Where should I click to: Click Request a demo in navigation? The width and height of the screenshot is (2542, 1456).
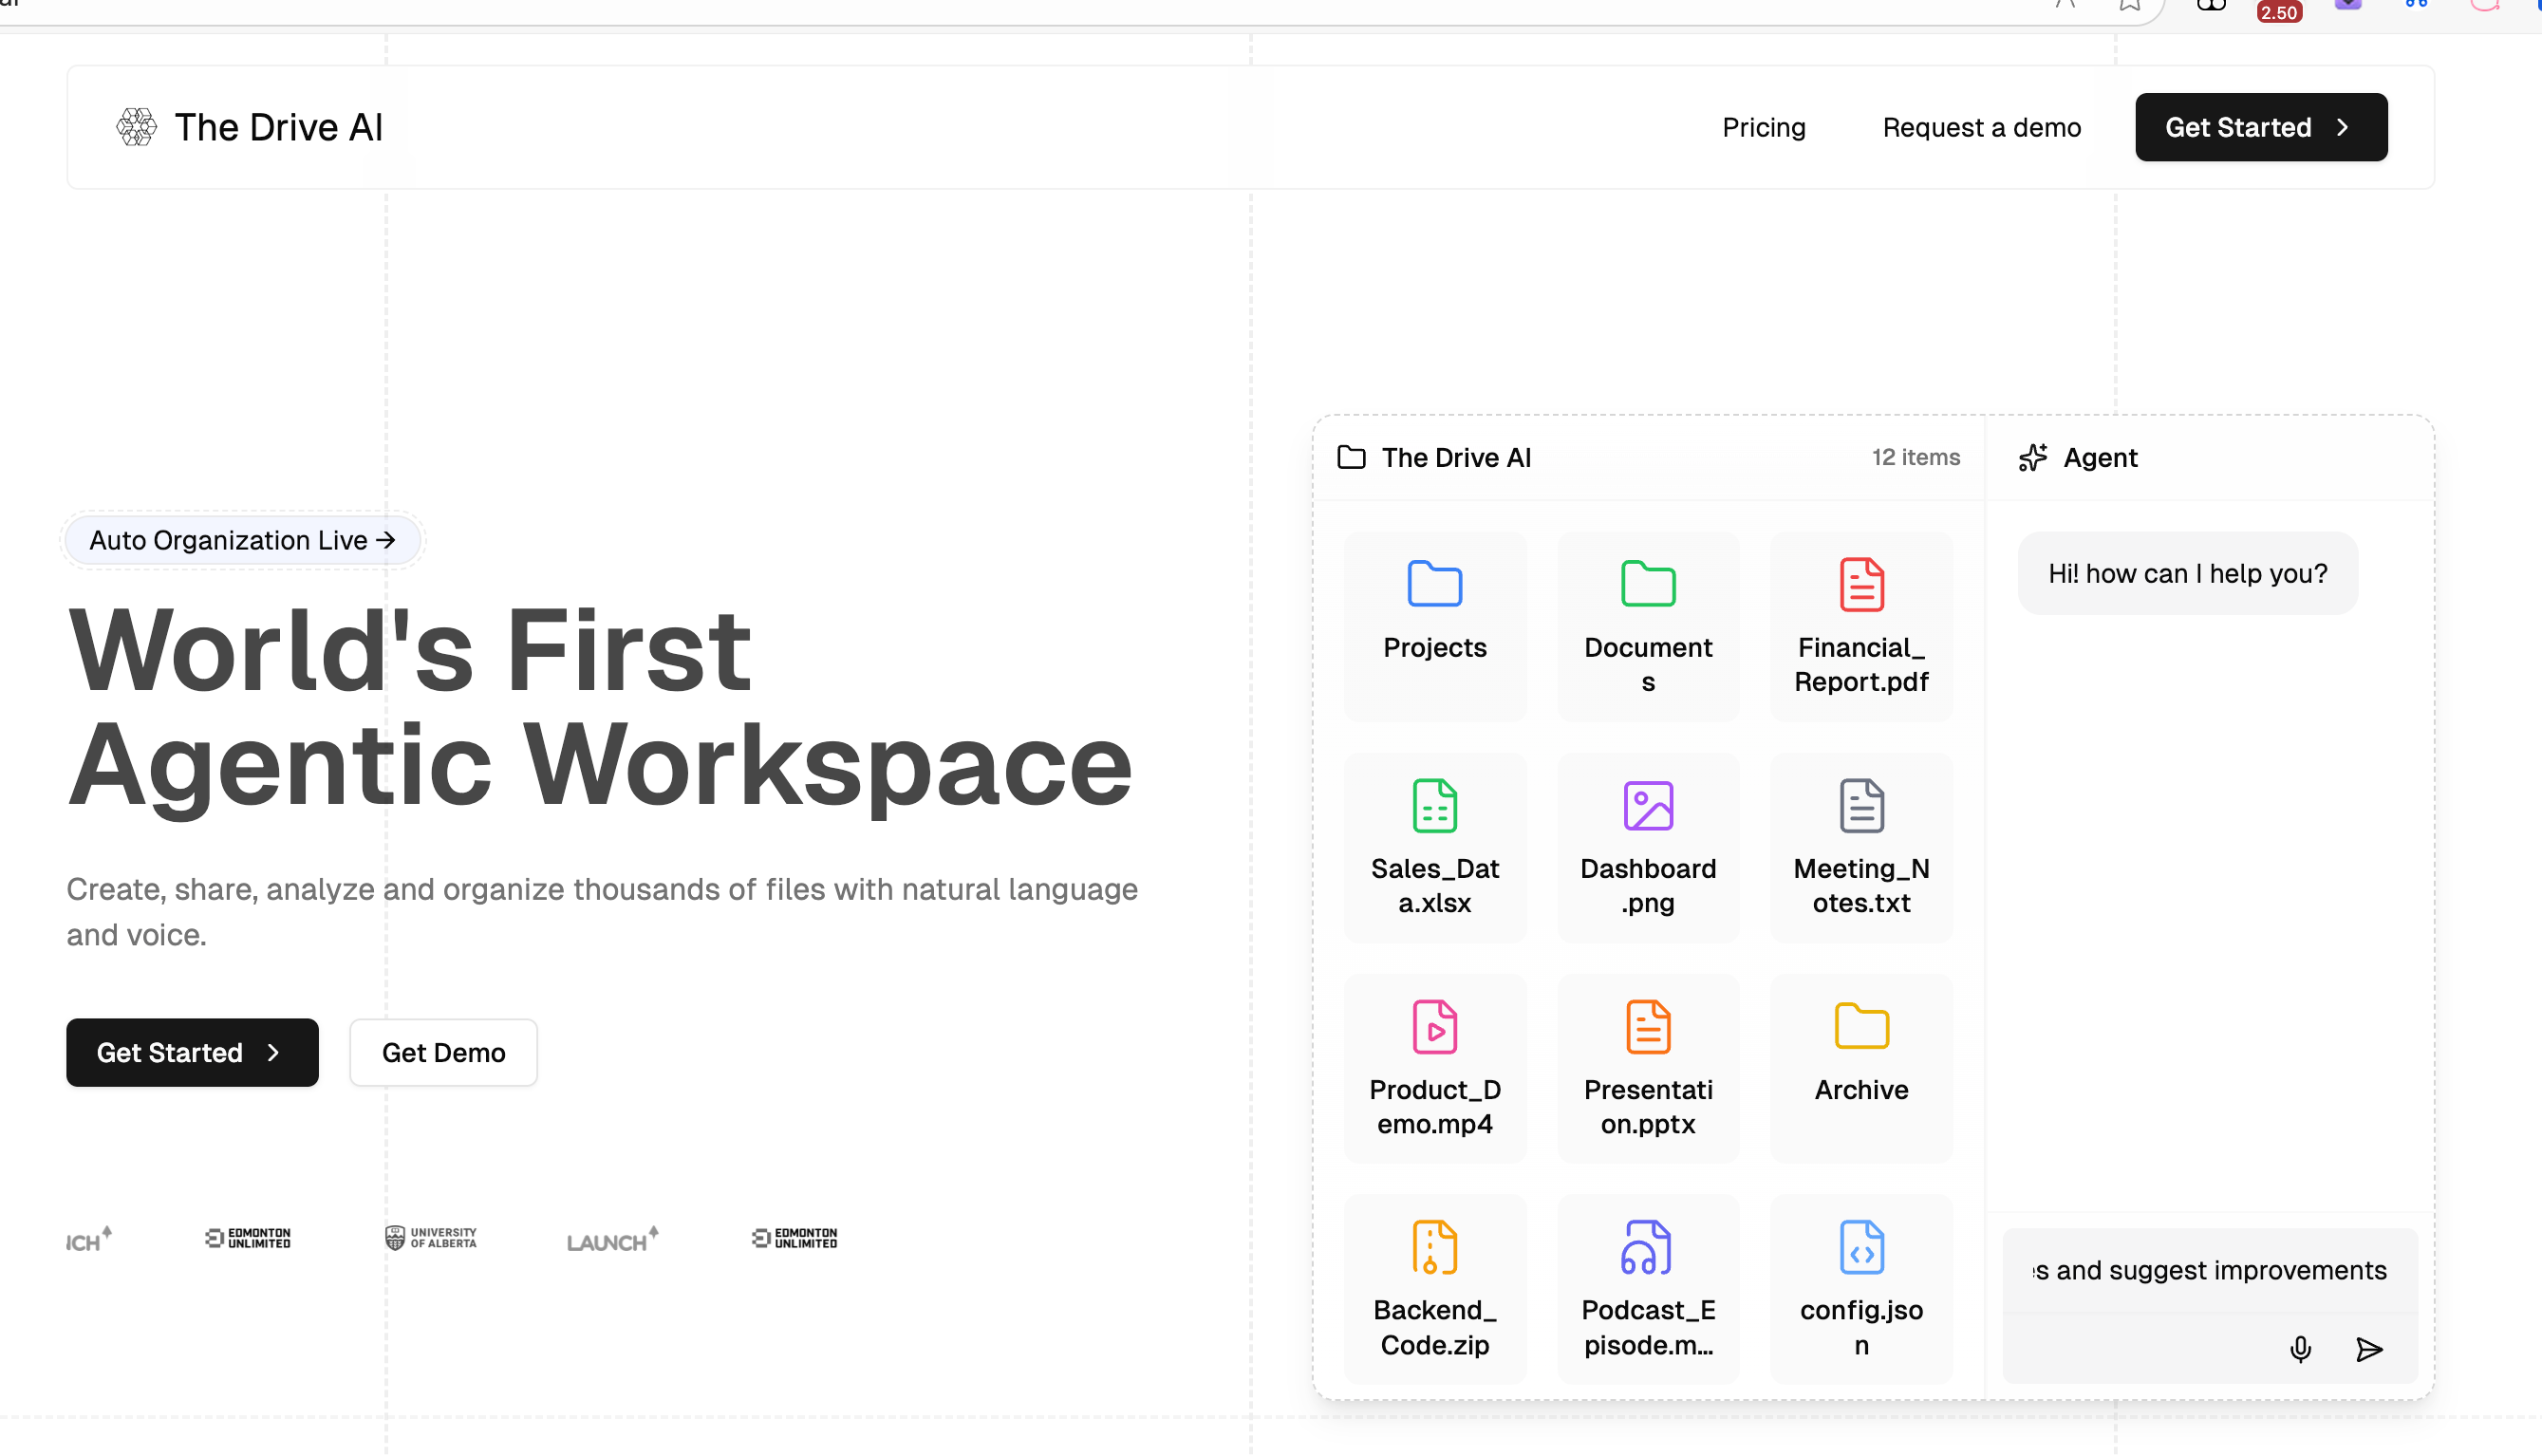[x=1980, y=127]
